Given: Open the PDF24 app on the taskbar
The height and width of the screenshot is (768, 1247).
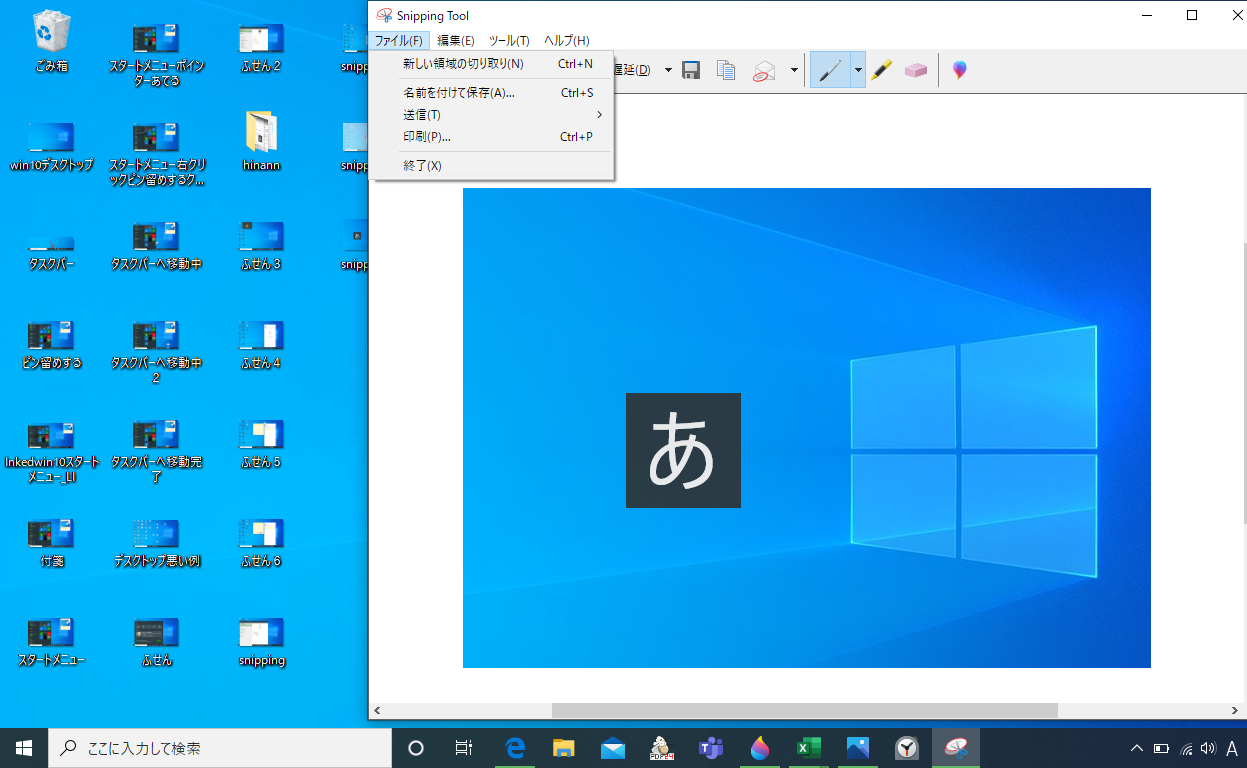Looking at the screenshot, I should pyautogui.click(x=660, y=748).
